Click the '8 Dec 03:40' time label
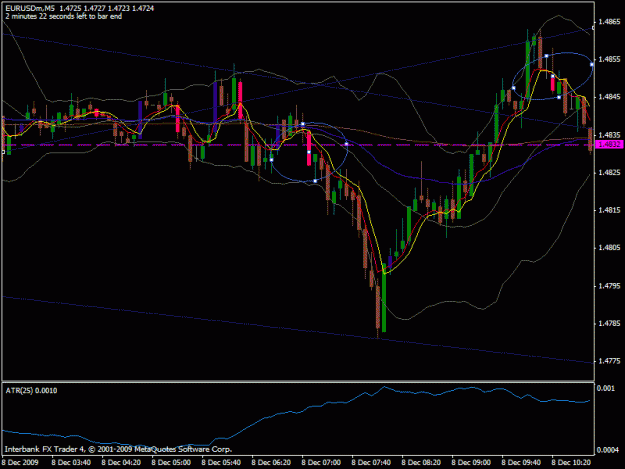The image size is (625, 469). click(x=71, y=462)
